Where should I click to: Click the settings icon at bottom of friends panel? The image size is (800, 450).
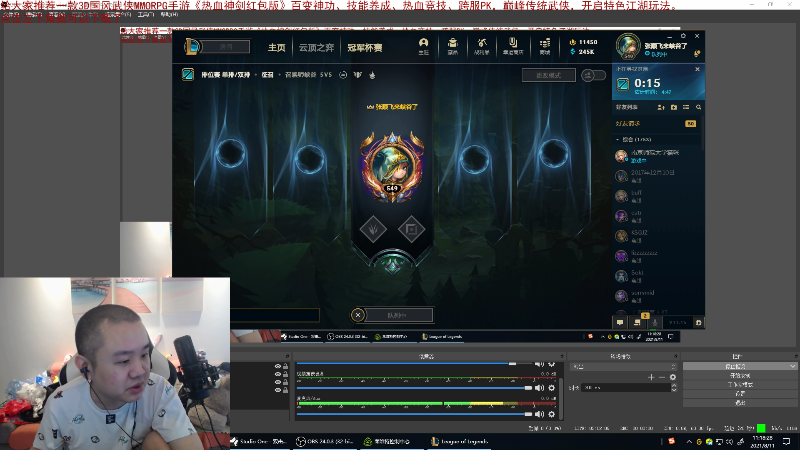coord(698,322)
